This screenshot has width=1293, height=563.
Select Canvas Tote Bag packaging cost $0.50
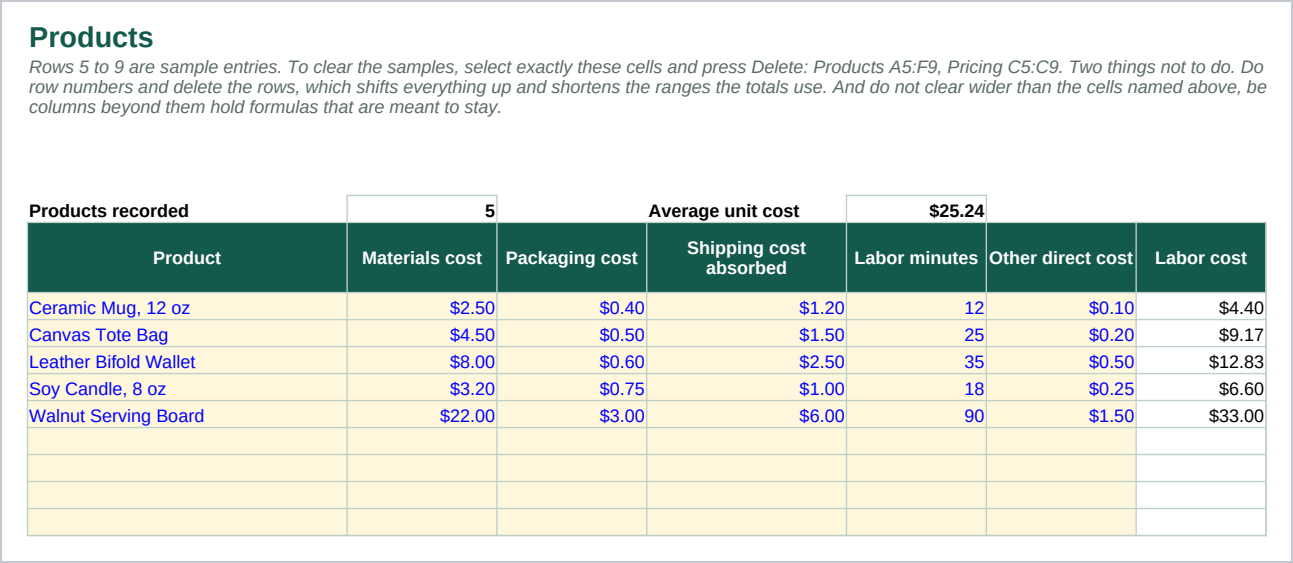[x=572, y=334]
